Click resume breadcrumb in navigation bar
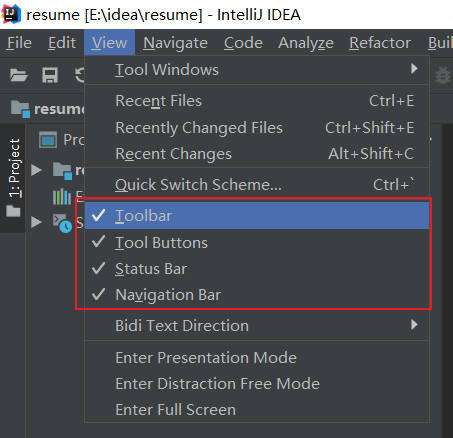Image resolution: width=453 pixels, height=438 pixels. click(59, 109)
